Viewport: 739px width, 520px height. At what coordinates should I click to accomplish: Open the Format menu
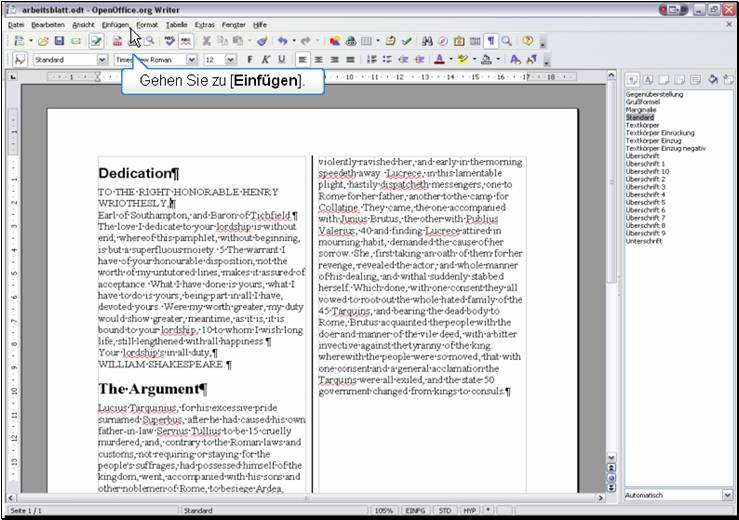coord(147,23)
